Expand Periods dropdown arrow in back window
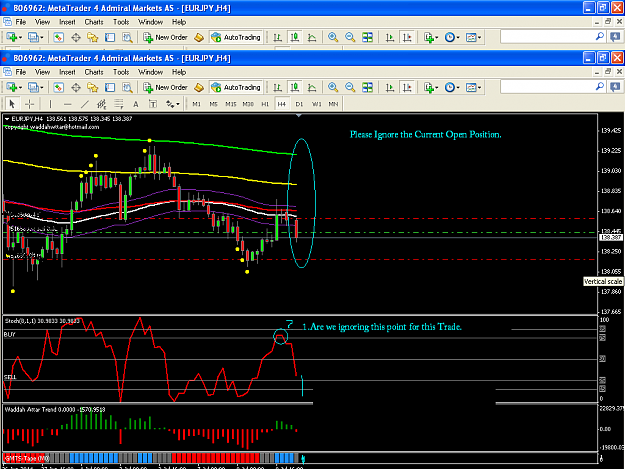This screenshot has width=625, height=469. pos(458,37)
